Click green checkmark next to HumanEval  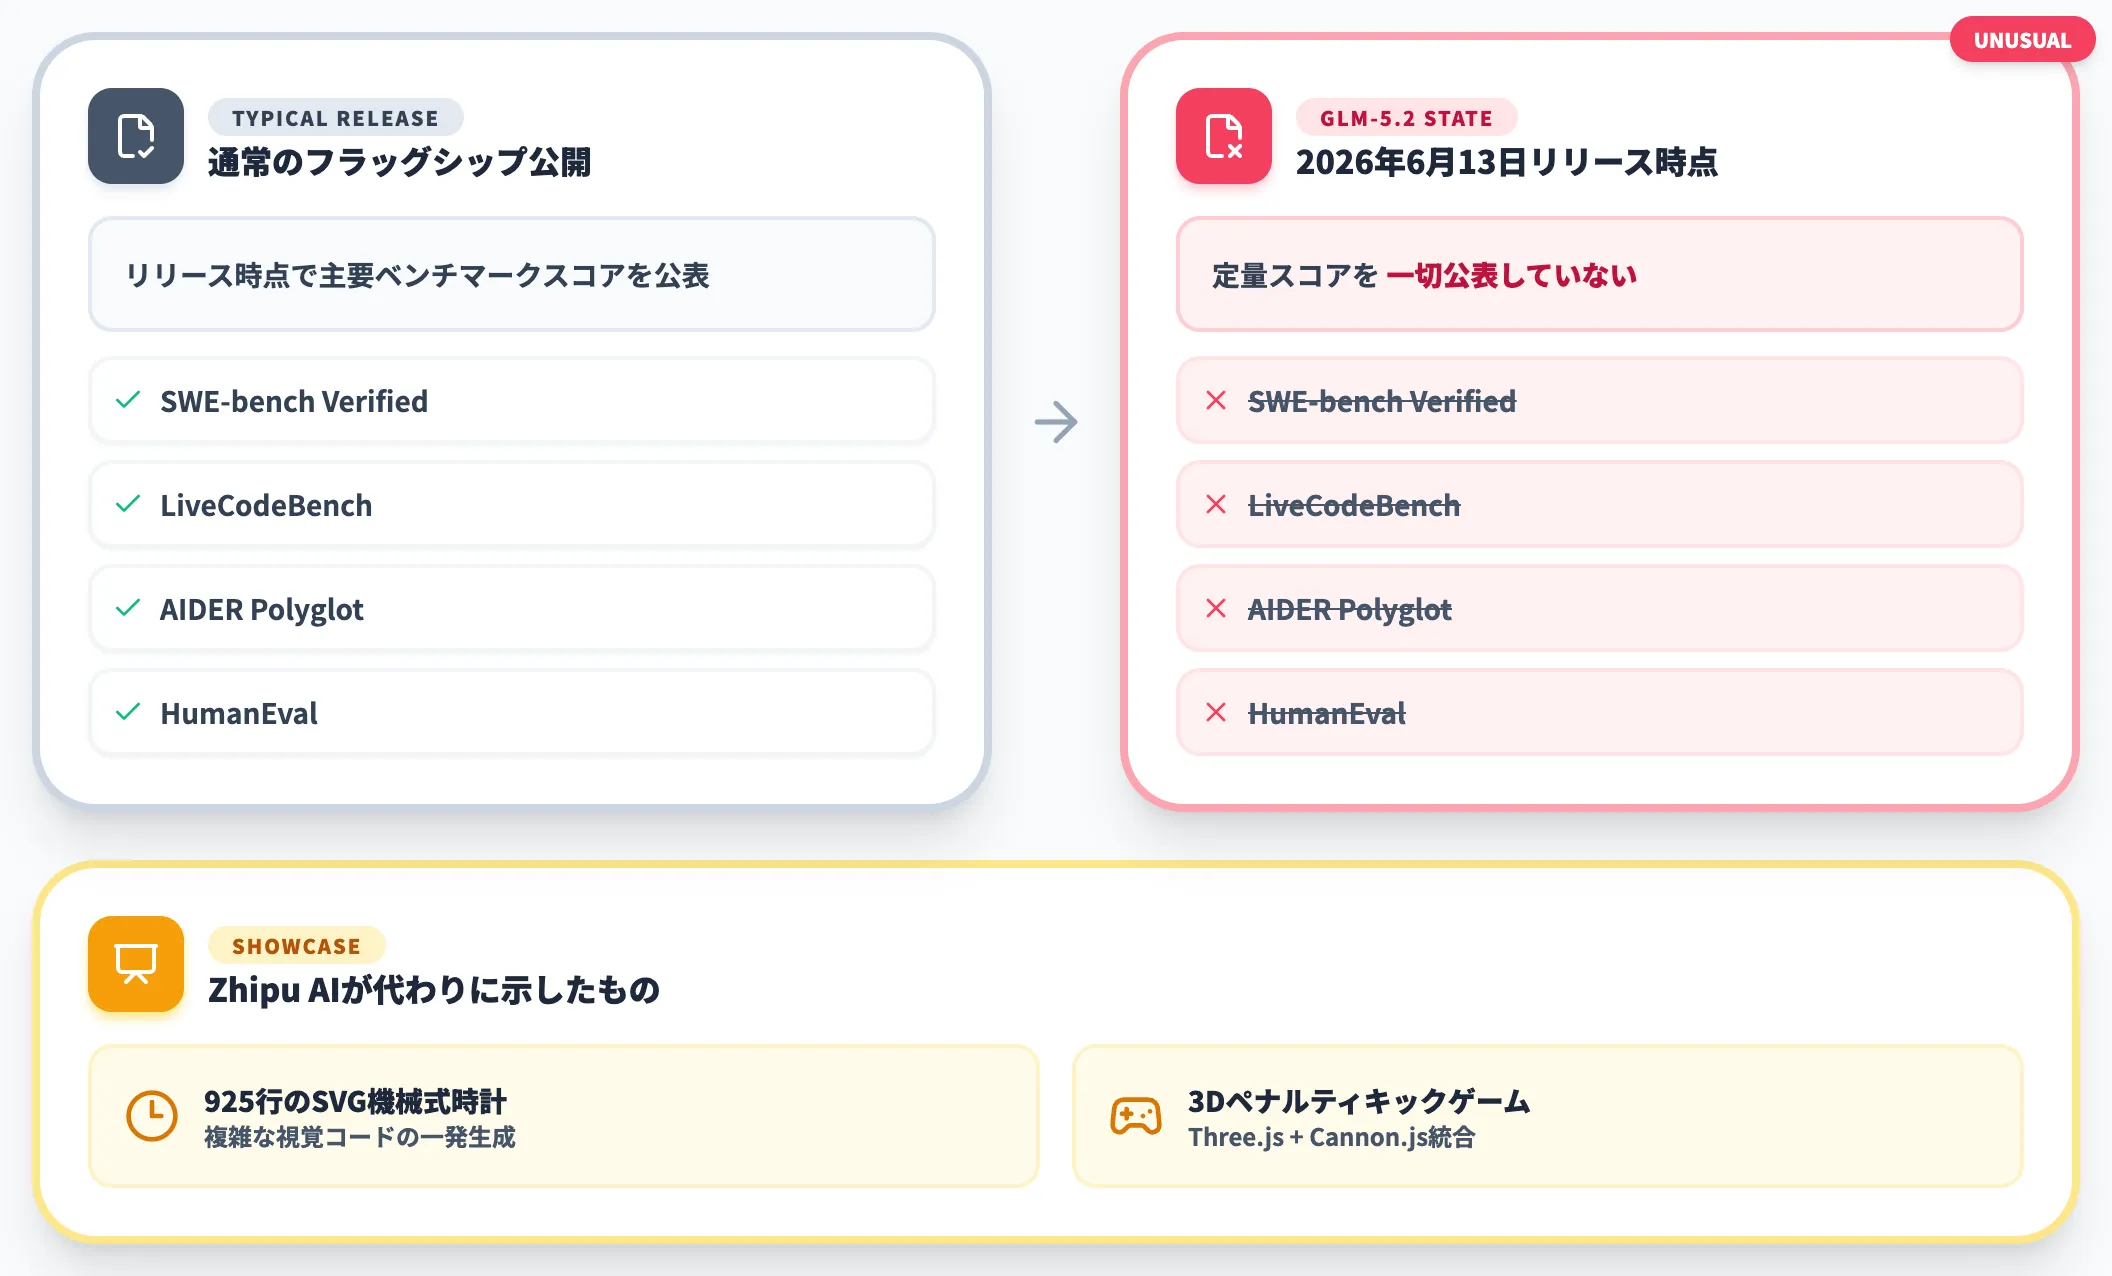click(x=128, y=712)
